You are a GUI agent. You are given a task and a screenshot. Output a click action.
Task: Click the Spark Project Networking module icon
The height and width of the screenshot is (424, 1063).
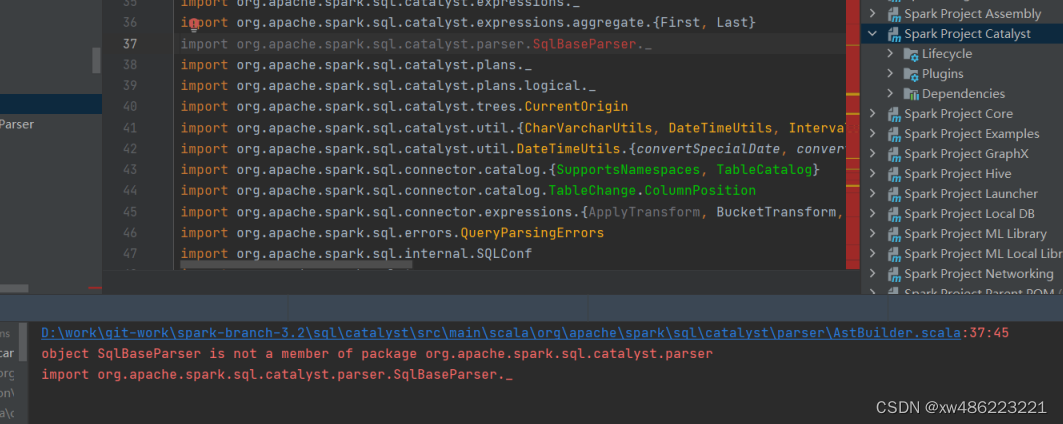tap(893, 274)
